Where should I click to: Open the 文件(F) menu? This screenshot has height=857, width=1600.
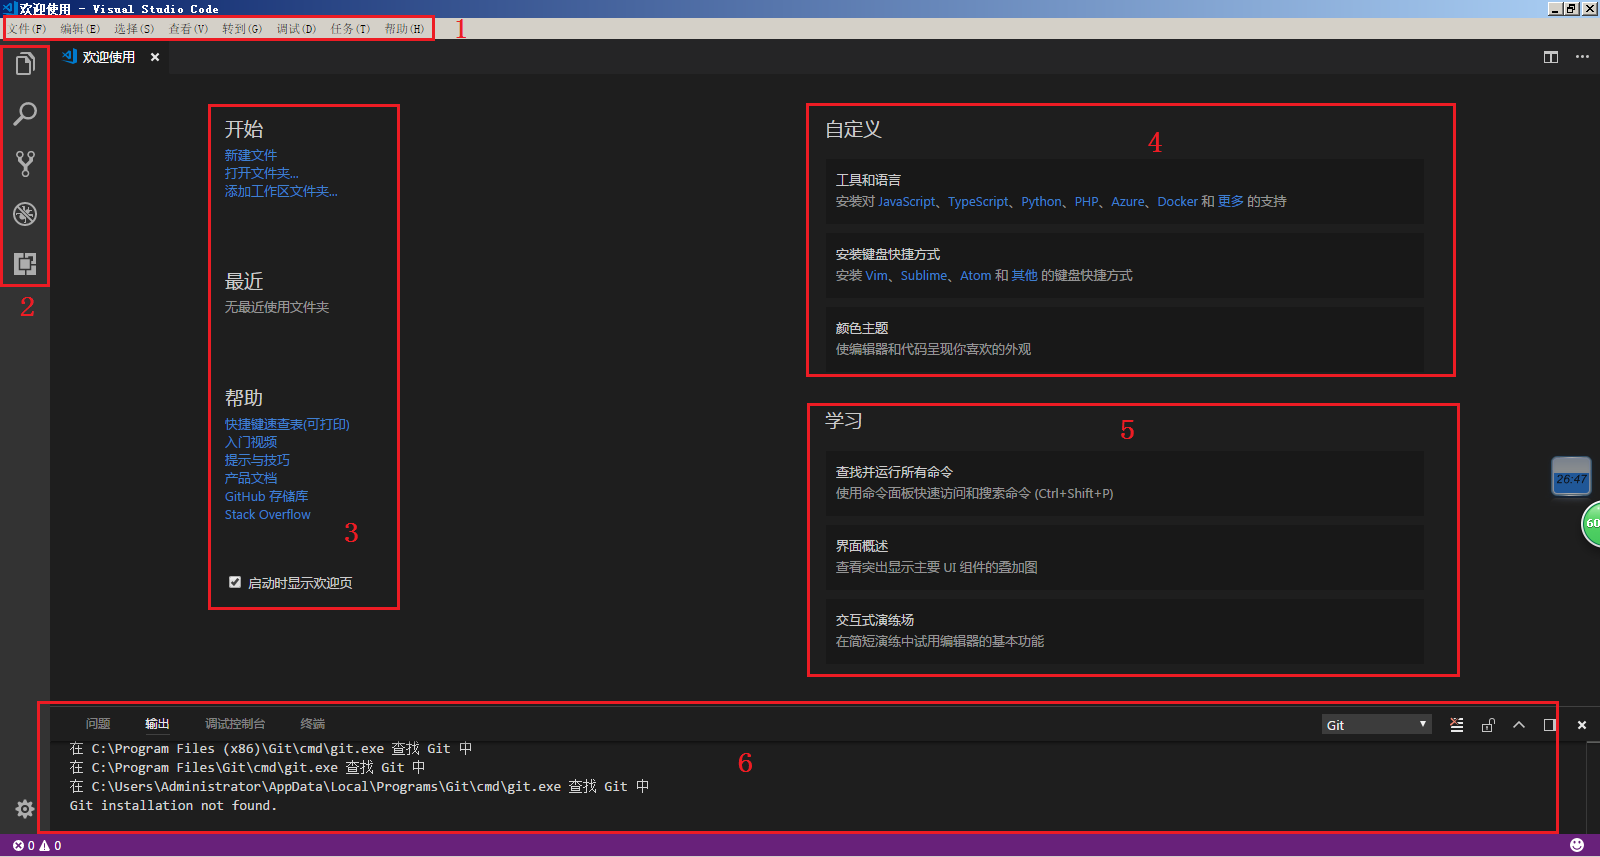[x=27, y=29]
